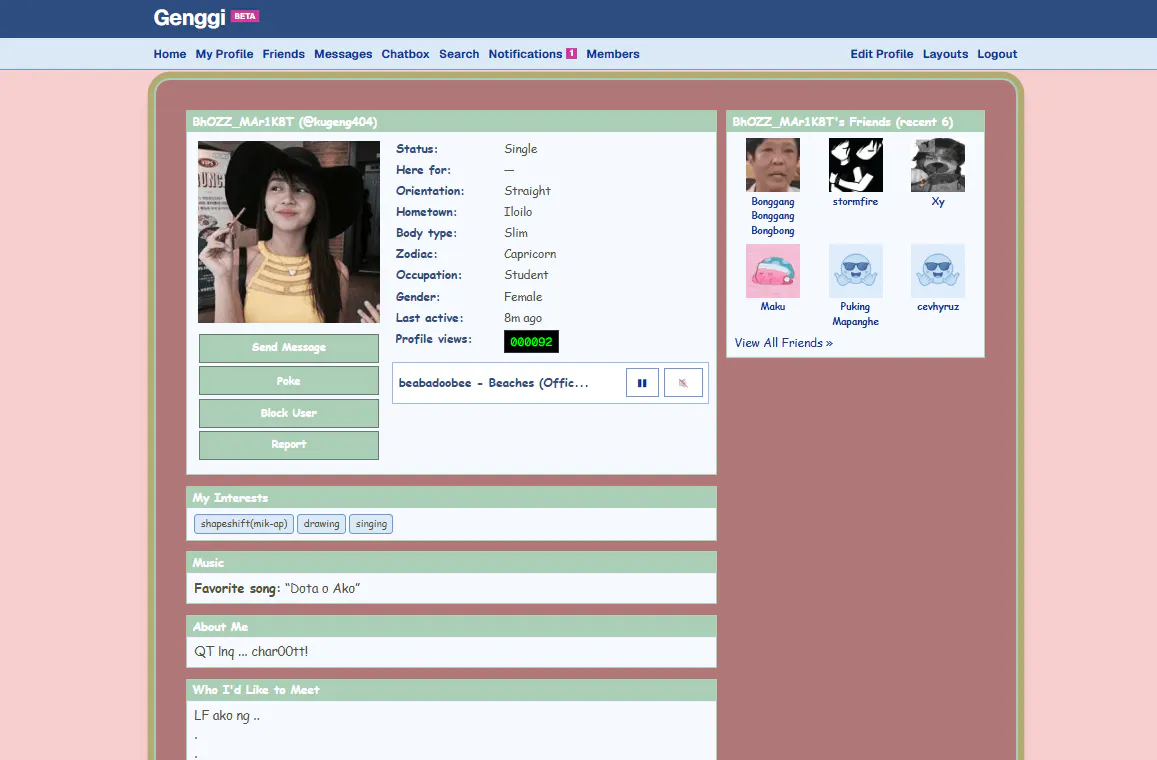Click the LF ako ng text
The width and height of the screenshot is (1157, 760).
(227, 716)
